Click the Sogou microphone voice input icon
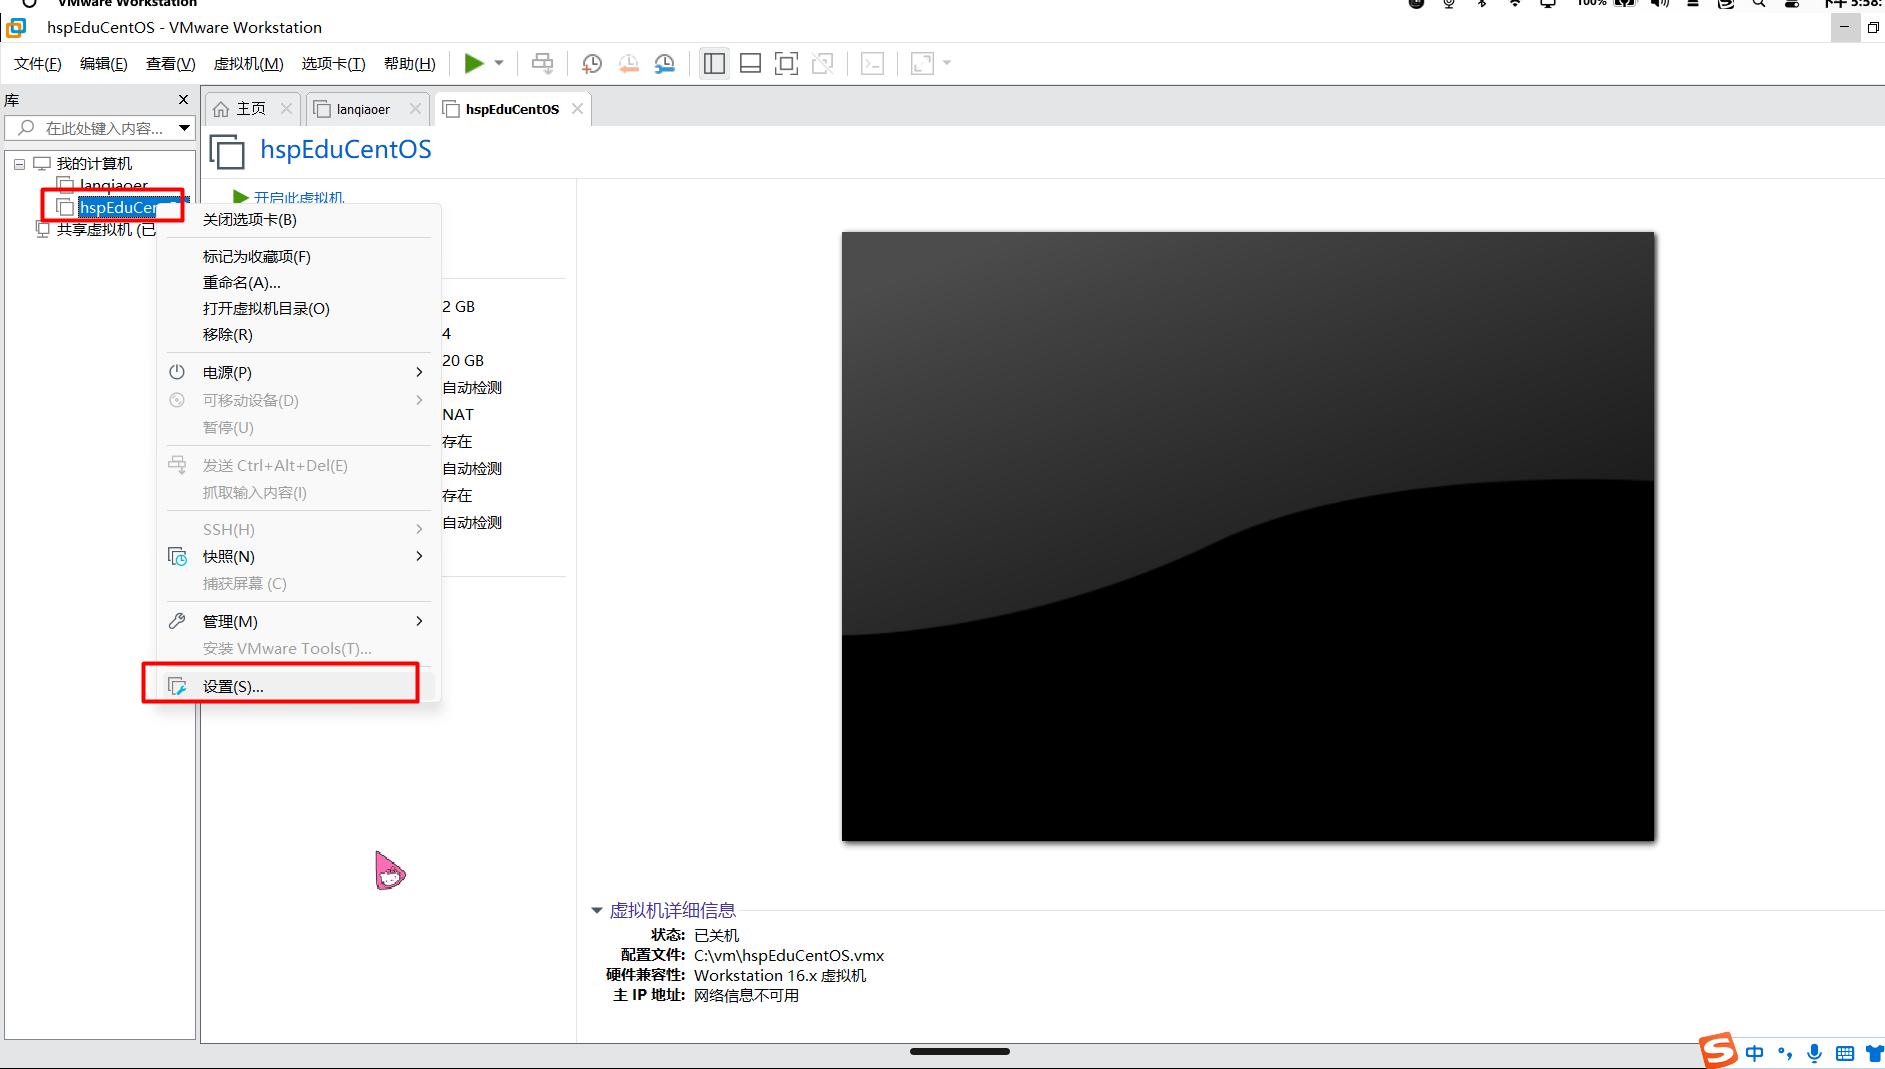The height and width of the screenshot is (1069, 1885). (x=1814, y=1053)
